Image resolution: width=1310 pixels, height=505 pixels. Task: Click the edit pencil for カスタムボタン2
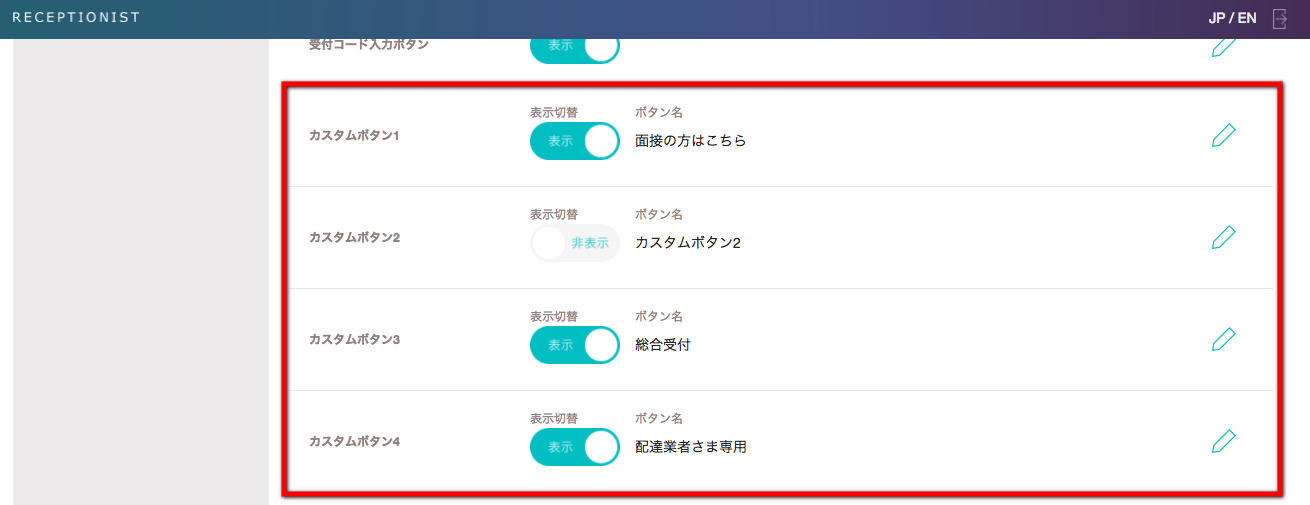(1223, 238)
